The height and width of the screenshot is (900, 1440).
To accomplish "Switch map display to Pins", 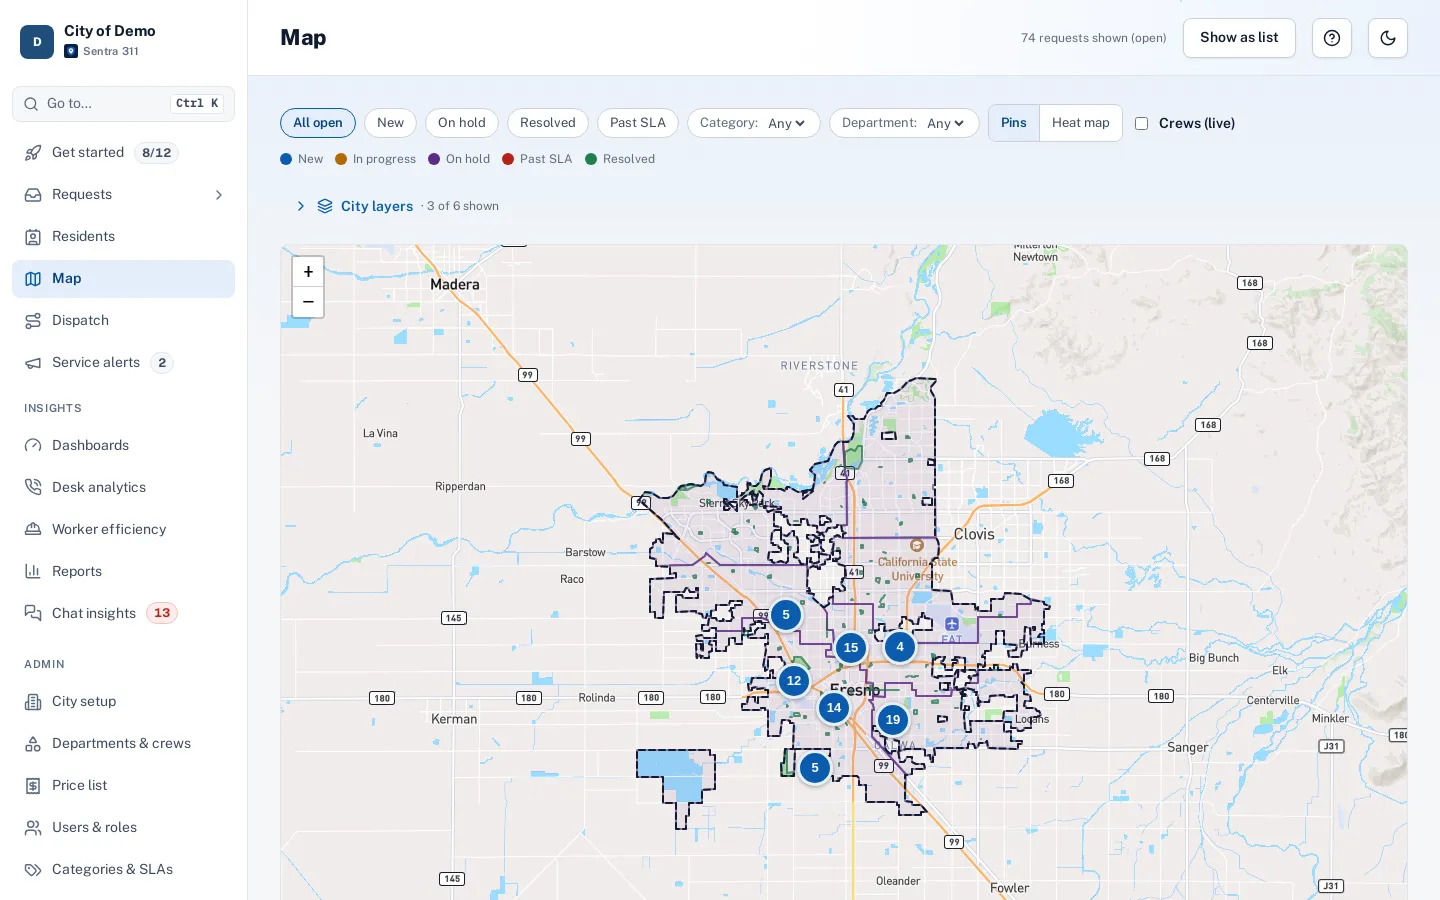I will (1014, 123).
